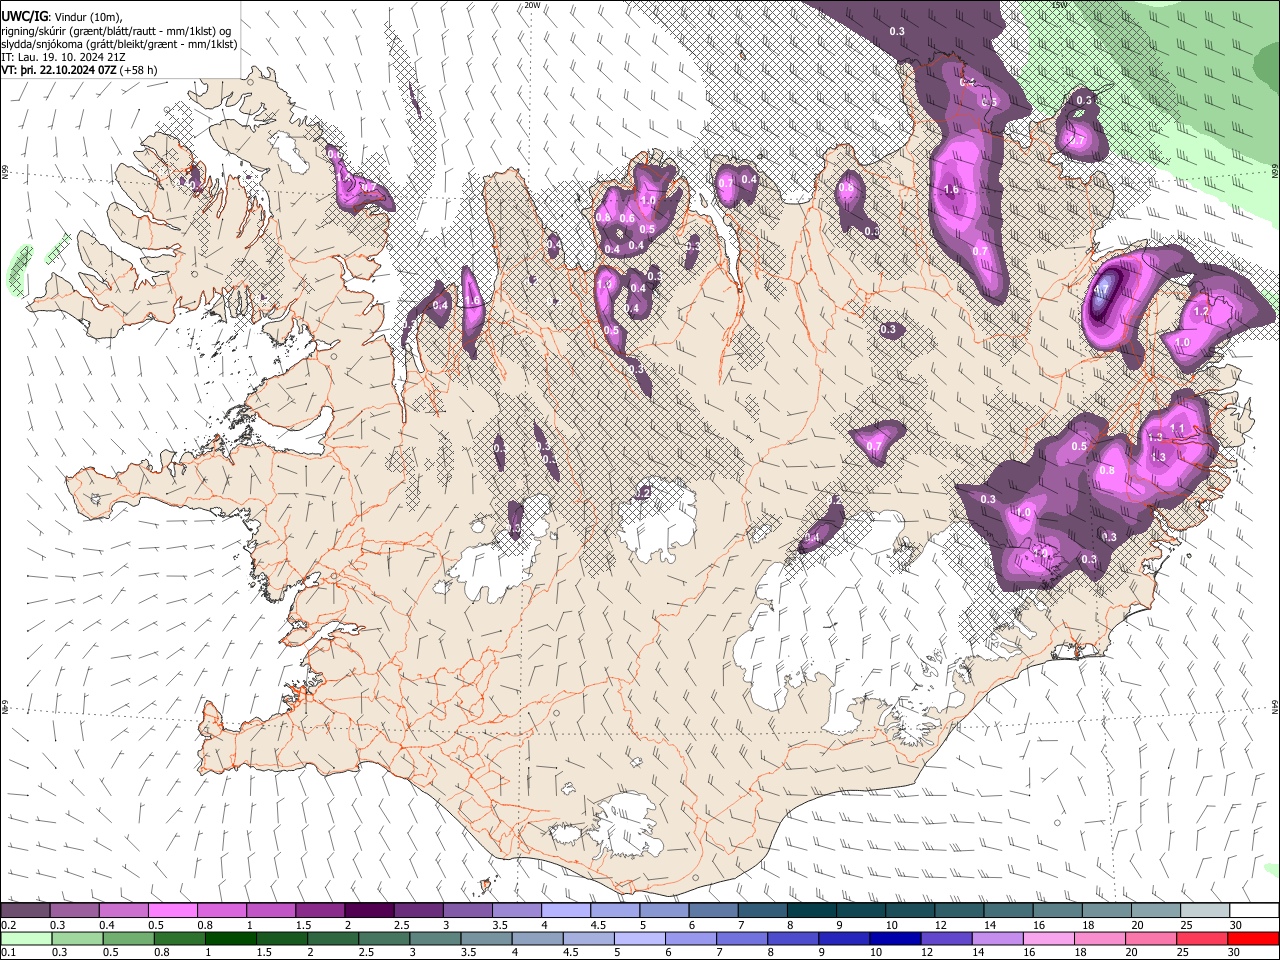The height and width of the screenshot is (960, 1280).
Task: Click the '4.5' label in the snow legend
Action: point(598,925)
